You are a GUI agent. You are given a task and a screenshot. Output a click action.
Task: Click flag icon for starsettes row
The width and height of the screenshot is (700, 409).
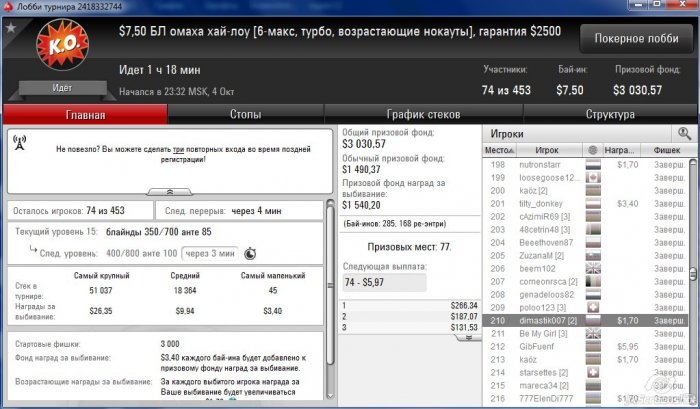coord(593,372)
